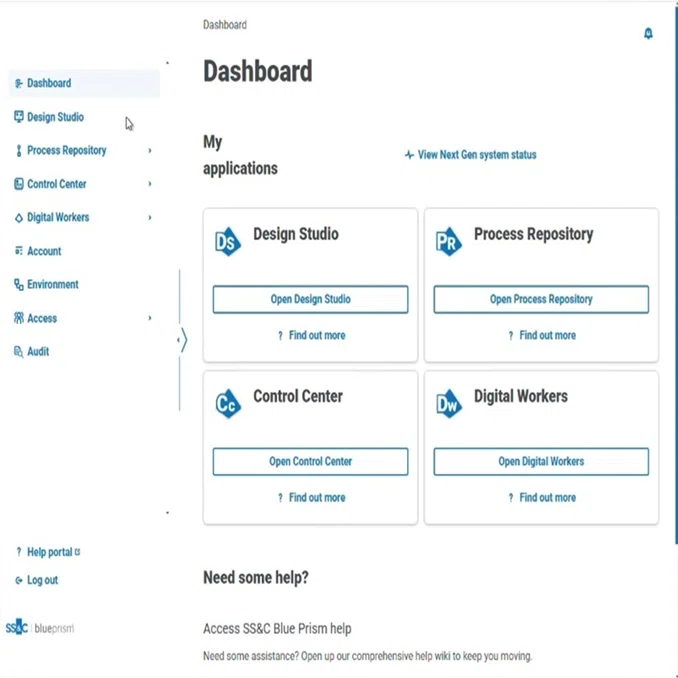Screen dimensions: 678x678
Task: Expand the Process Repository submenu arrow
Action: [x=150, y=150]
